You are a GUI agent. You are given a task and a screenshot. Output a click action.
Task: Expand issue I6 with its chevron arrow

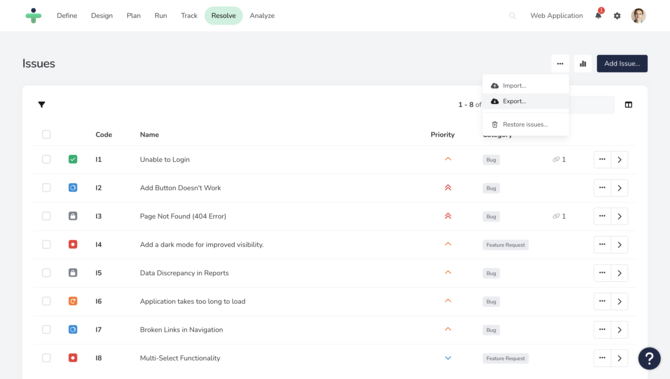pyautogui.click(x=619, y=301)
